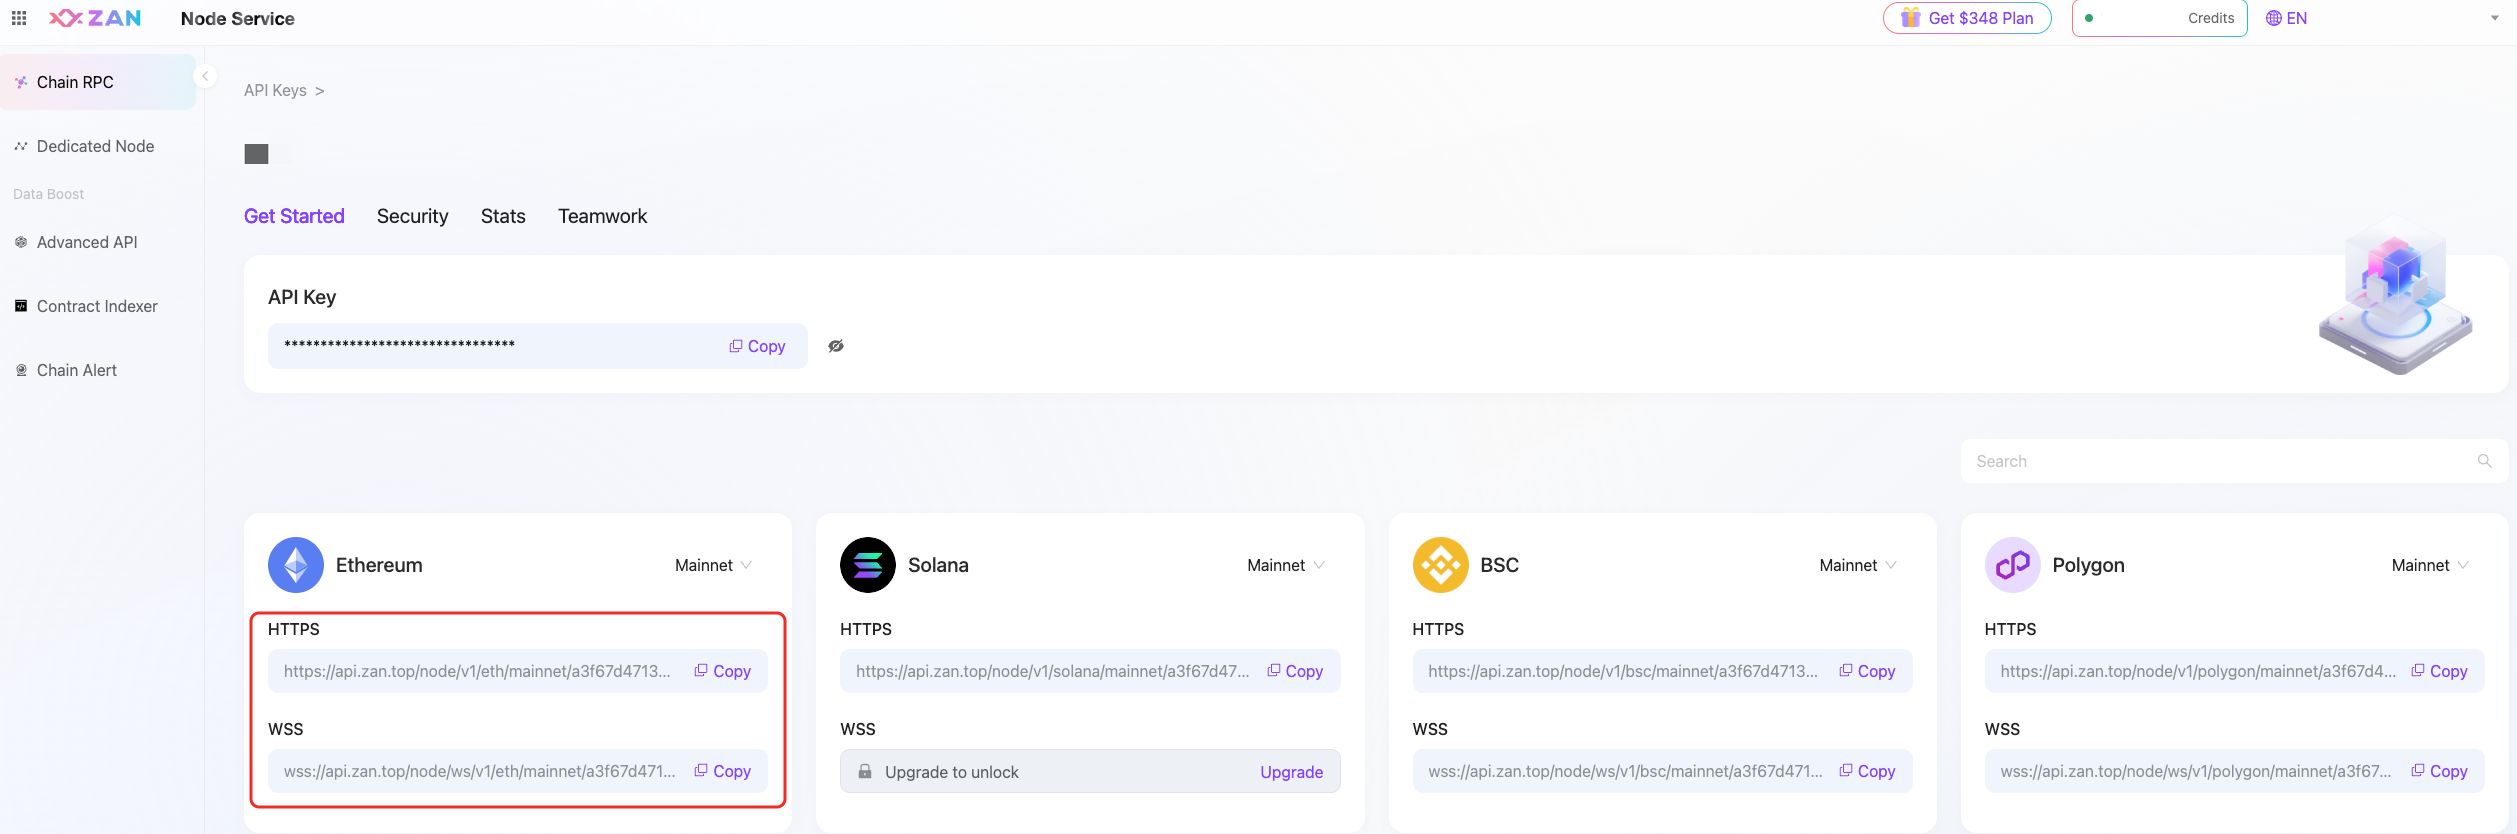Switch to the Stats tab

[x=503, y=216]
